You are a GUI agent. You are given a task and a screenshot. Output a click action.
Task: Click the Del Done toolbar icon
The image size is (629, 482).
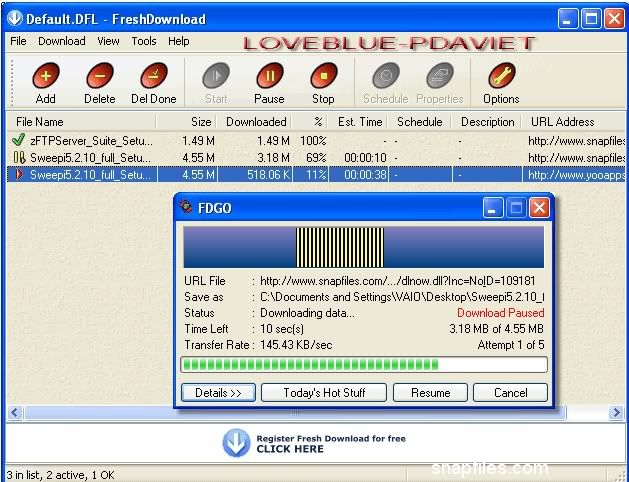pos(154,76)
